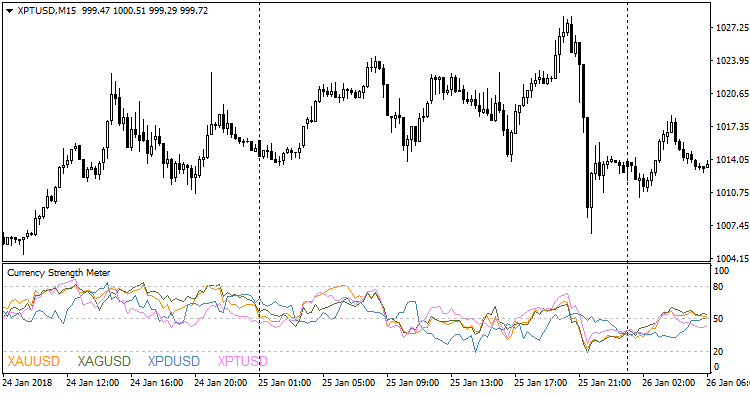Select the Currency Strength Meter indicator label
This screenshot has width=750, height=394.
click(x=58, y=273)
